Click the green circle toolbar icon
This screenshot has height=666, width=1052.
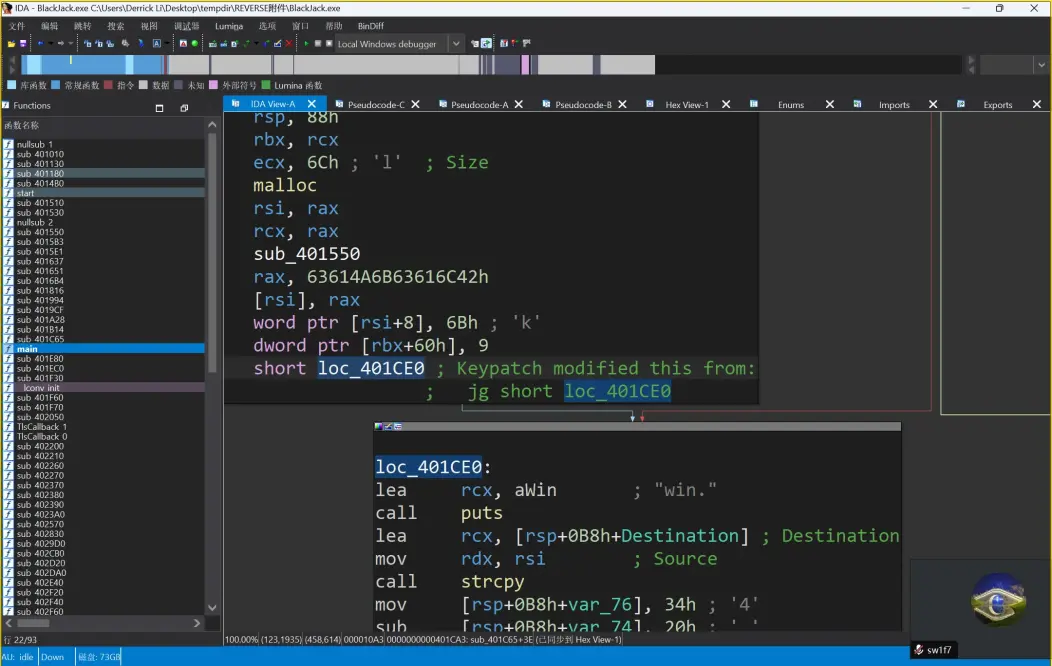pos(194,44)
